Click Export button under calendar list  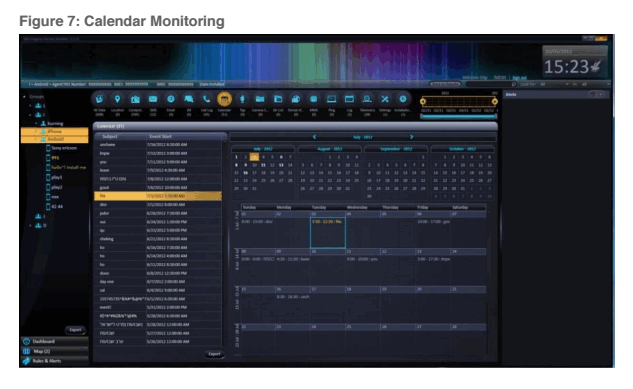(x=214, y=354)
